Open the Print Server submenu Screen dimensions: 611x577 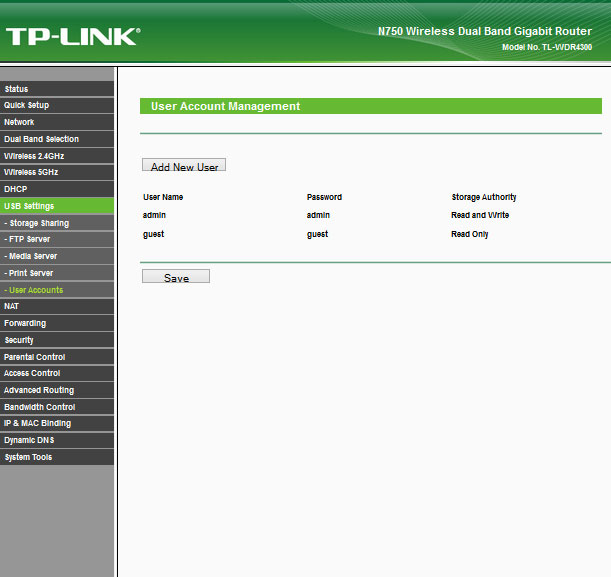pyautogui.click(x=57, y=273)
